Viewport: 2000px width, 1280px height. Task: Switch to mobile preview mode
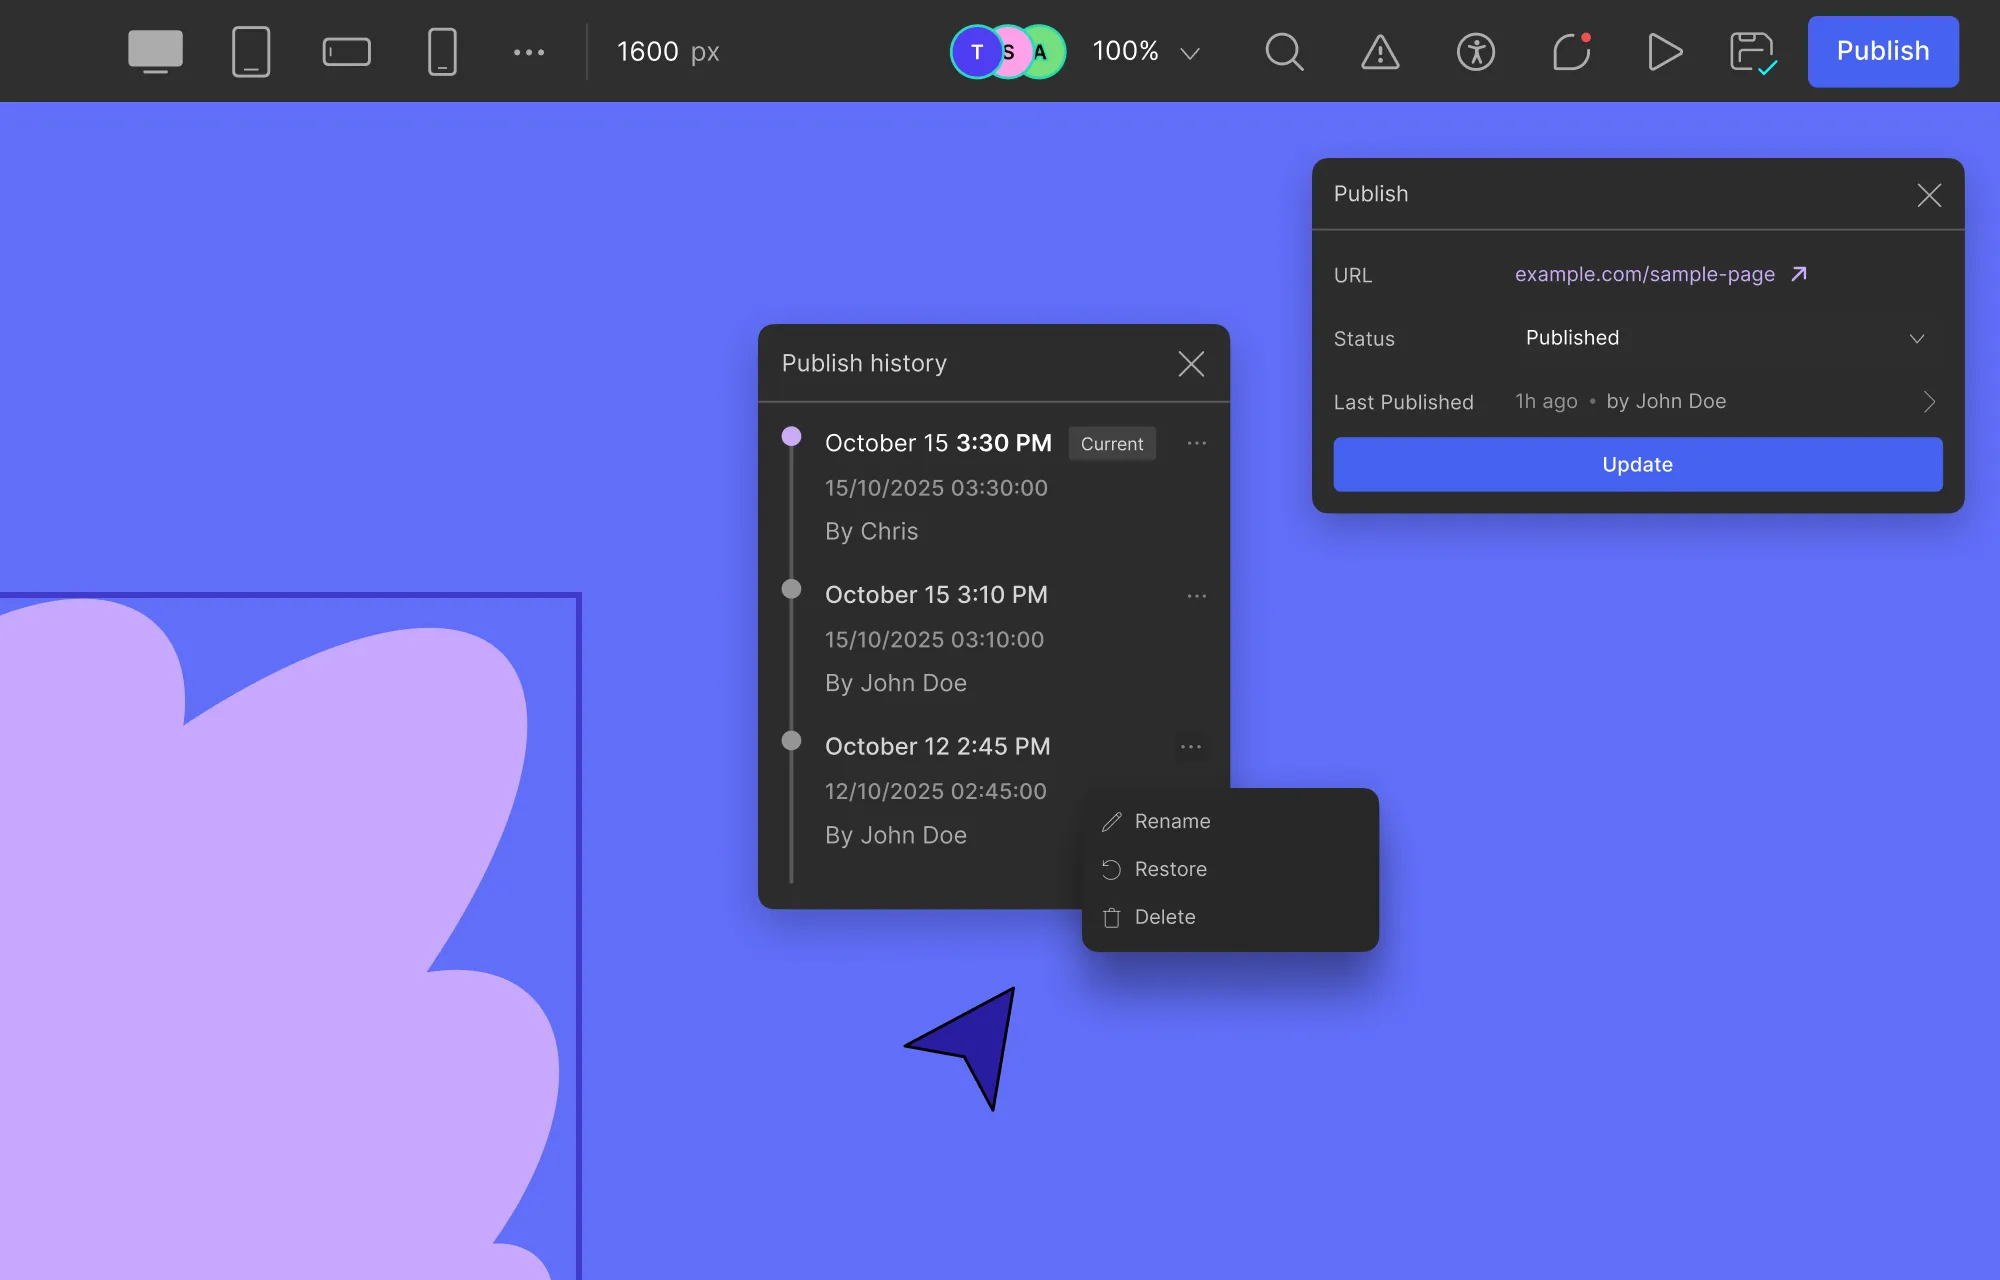coord(441,51)
